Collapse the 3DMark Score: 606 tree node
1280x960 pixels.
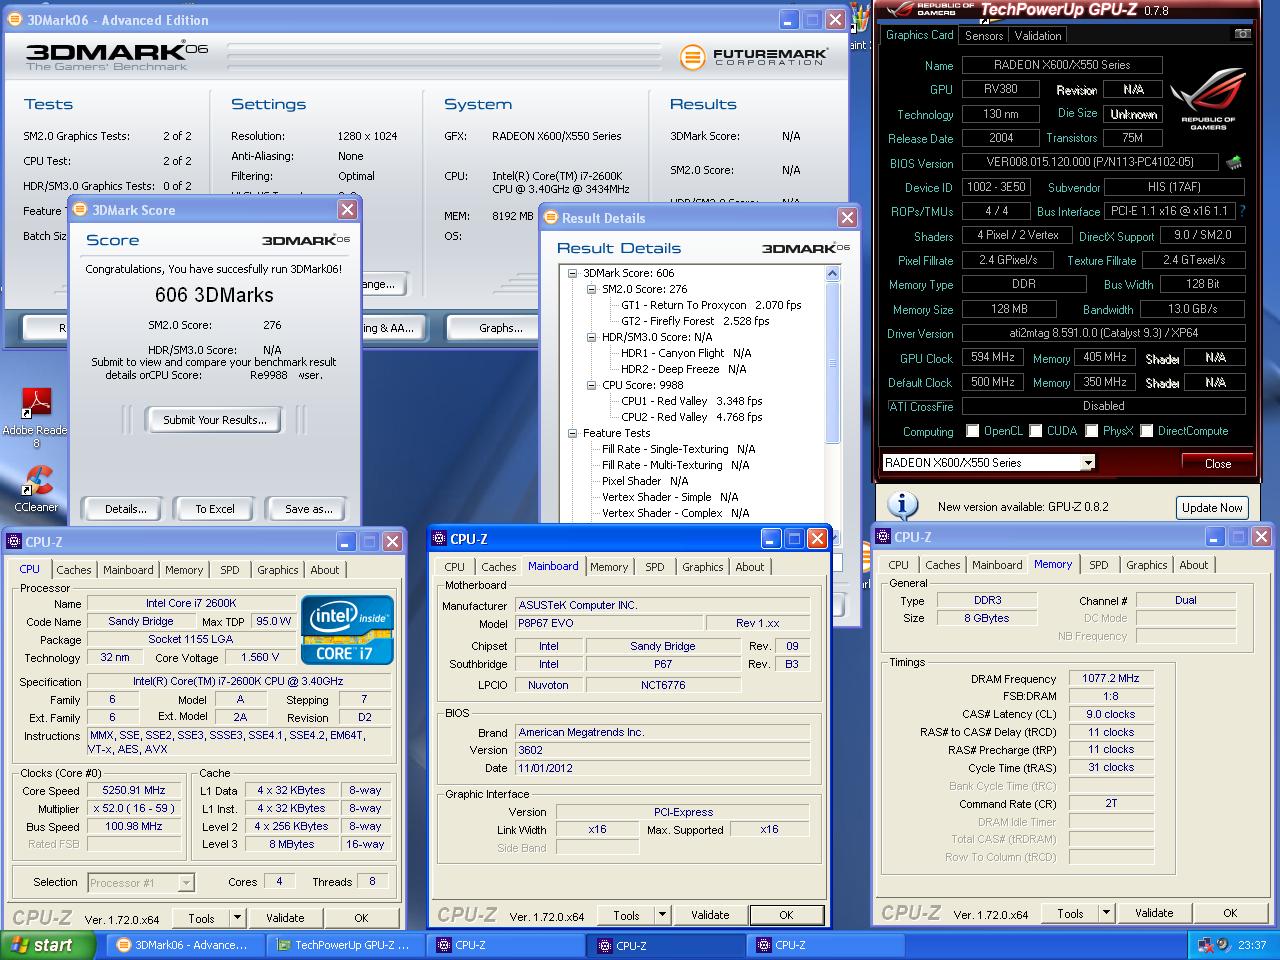tap(573, 273)
